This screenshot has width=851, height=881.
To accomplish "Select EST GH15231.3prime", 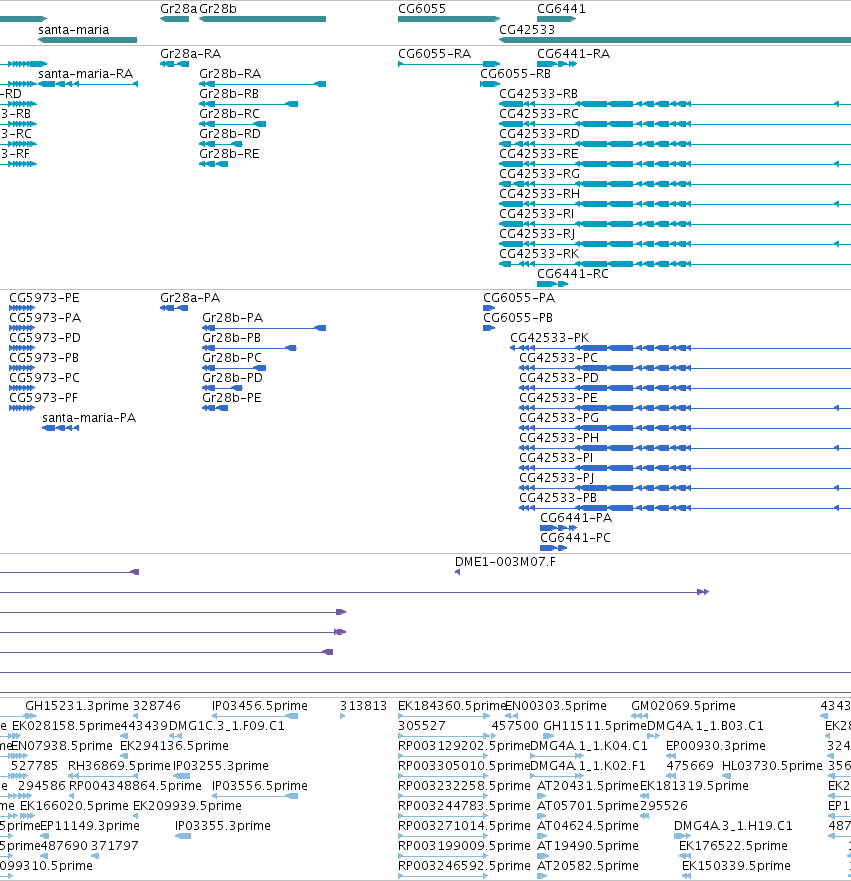I will (x=77, y=706).
